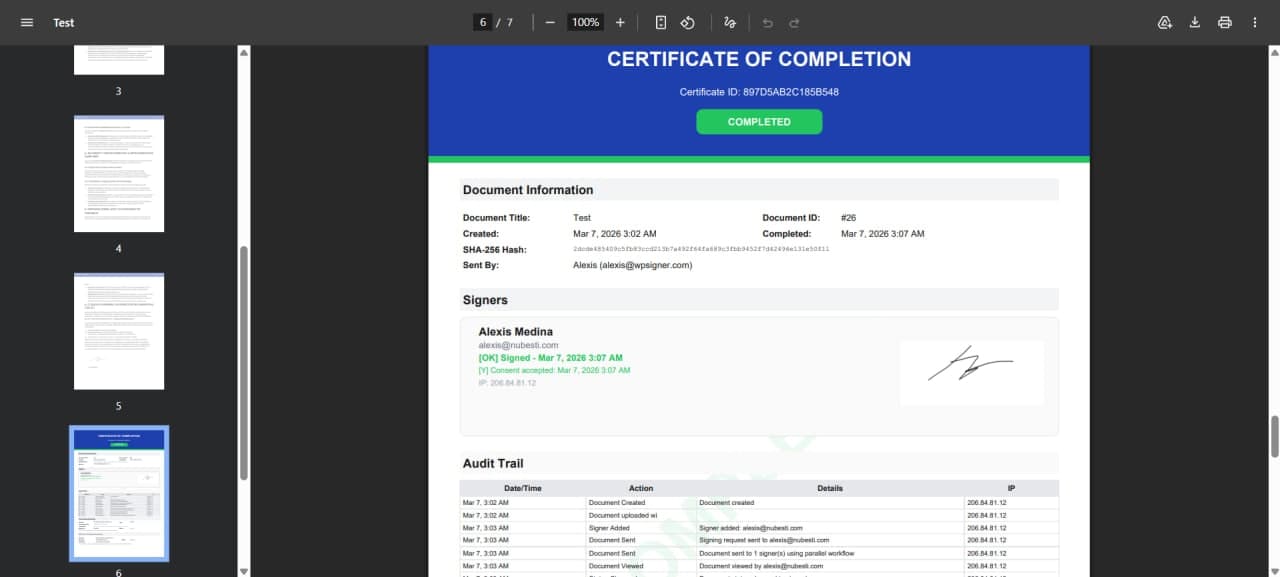Toggle fit-to-page view mode
The height and width of the screenshot is (577, 1280).
click(x=660, y=21)
